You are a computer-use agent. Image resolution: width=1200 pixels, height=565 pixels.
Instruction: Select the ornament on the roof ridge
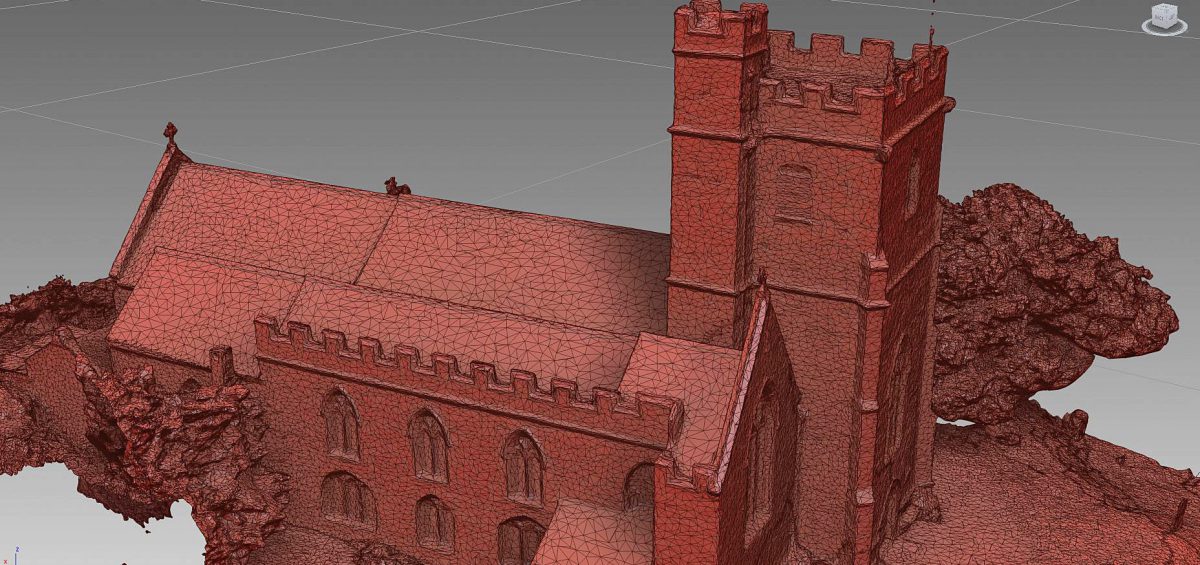point(397,186)
